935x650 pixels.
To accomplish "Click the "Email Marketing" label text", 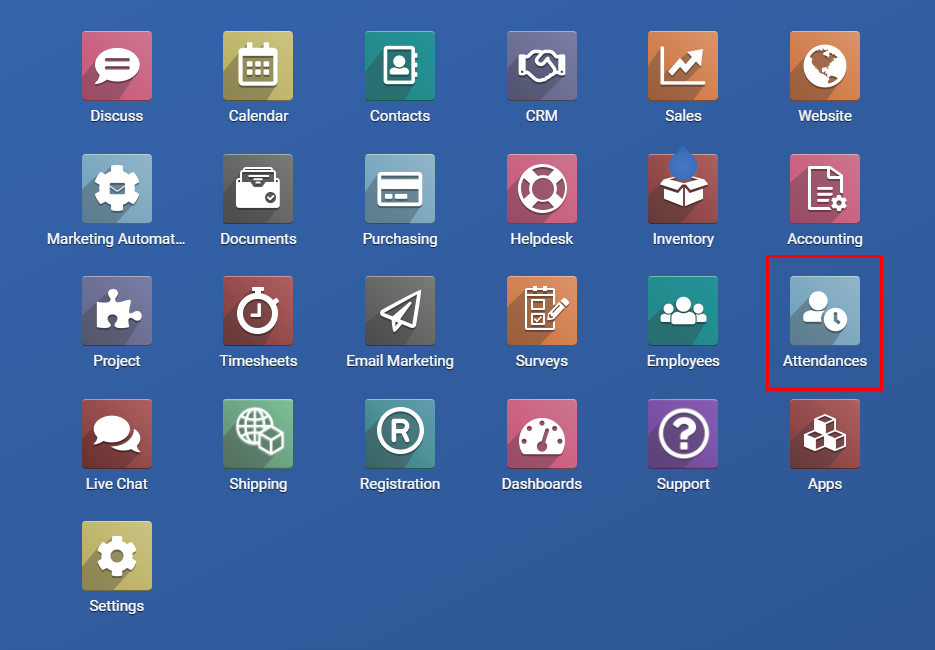I will (x=400, y=361).
